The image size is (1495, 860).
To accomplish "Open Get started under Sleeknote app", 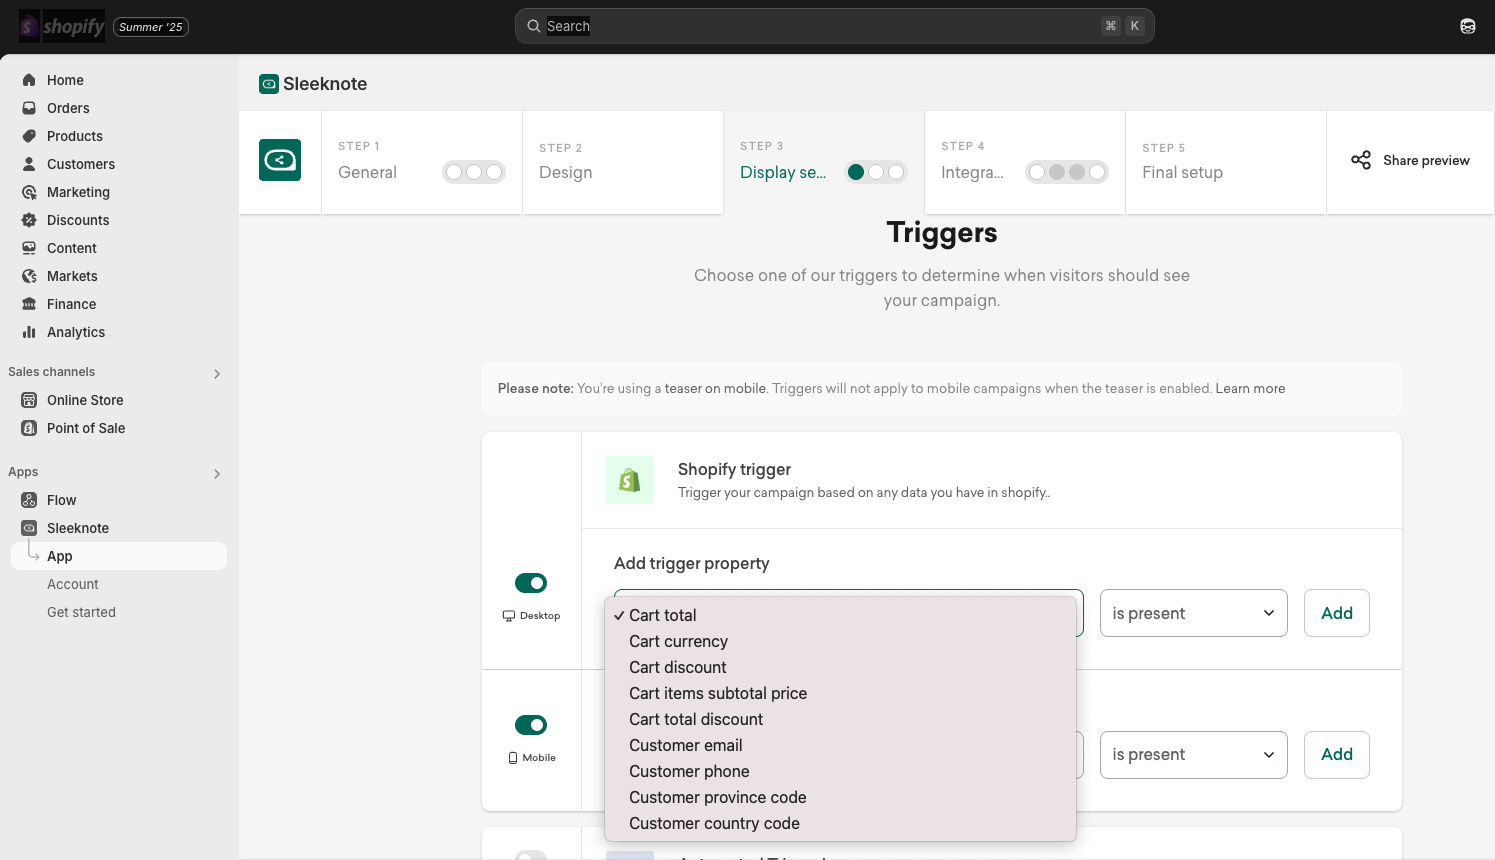I will 81,612.
